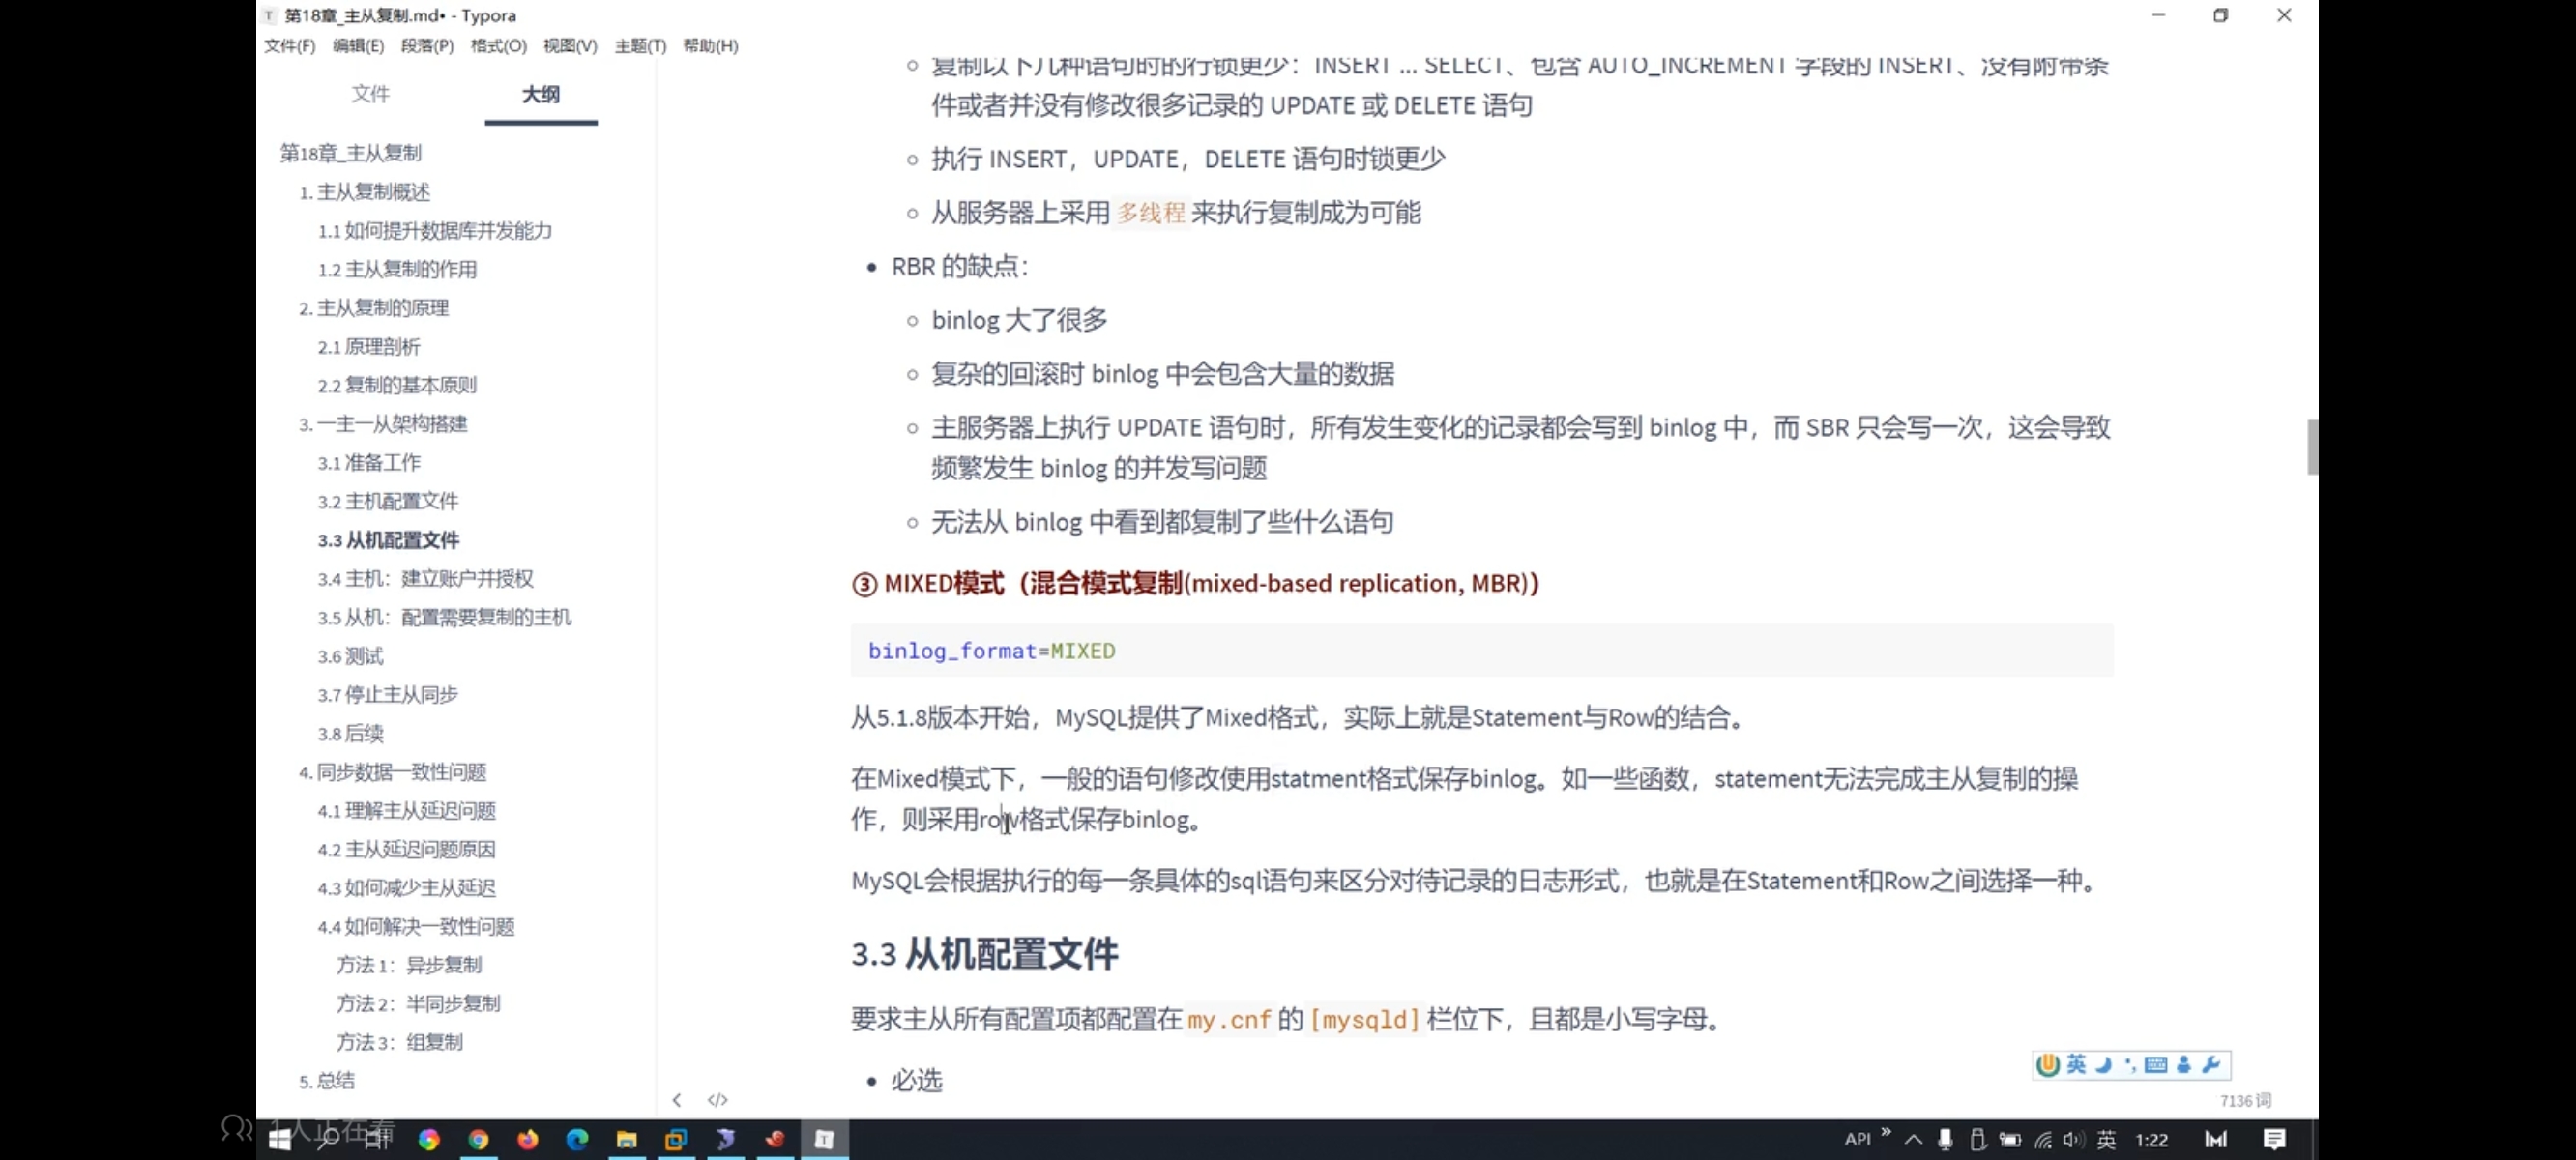Open the network Wi-Fi tray icon
Viewport: 2576px width, 1160px height.
tap(2043, 1140)
